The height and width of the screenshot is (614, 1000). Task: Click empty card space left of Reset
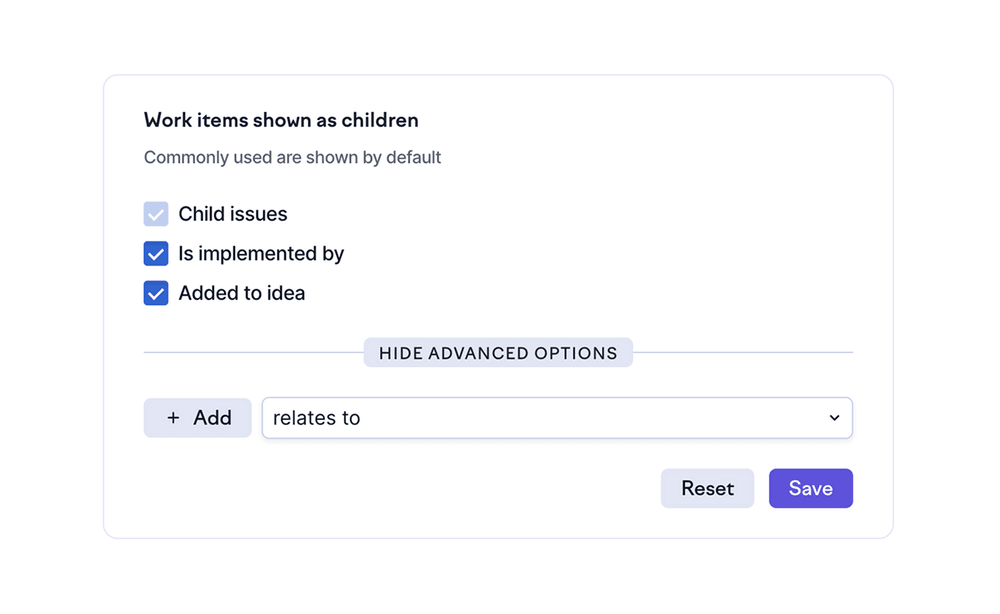click(x=400, y=488)
